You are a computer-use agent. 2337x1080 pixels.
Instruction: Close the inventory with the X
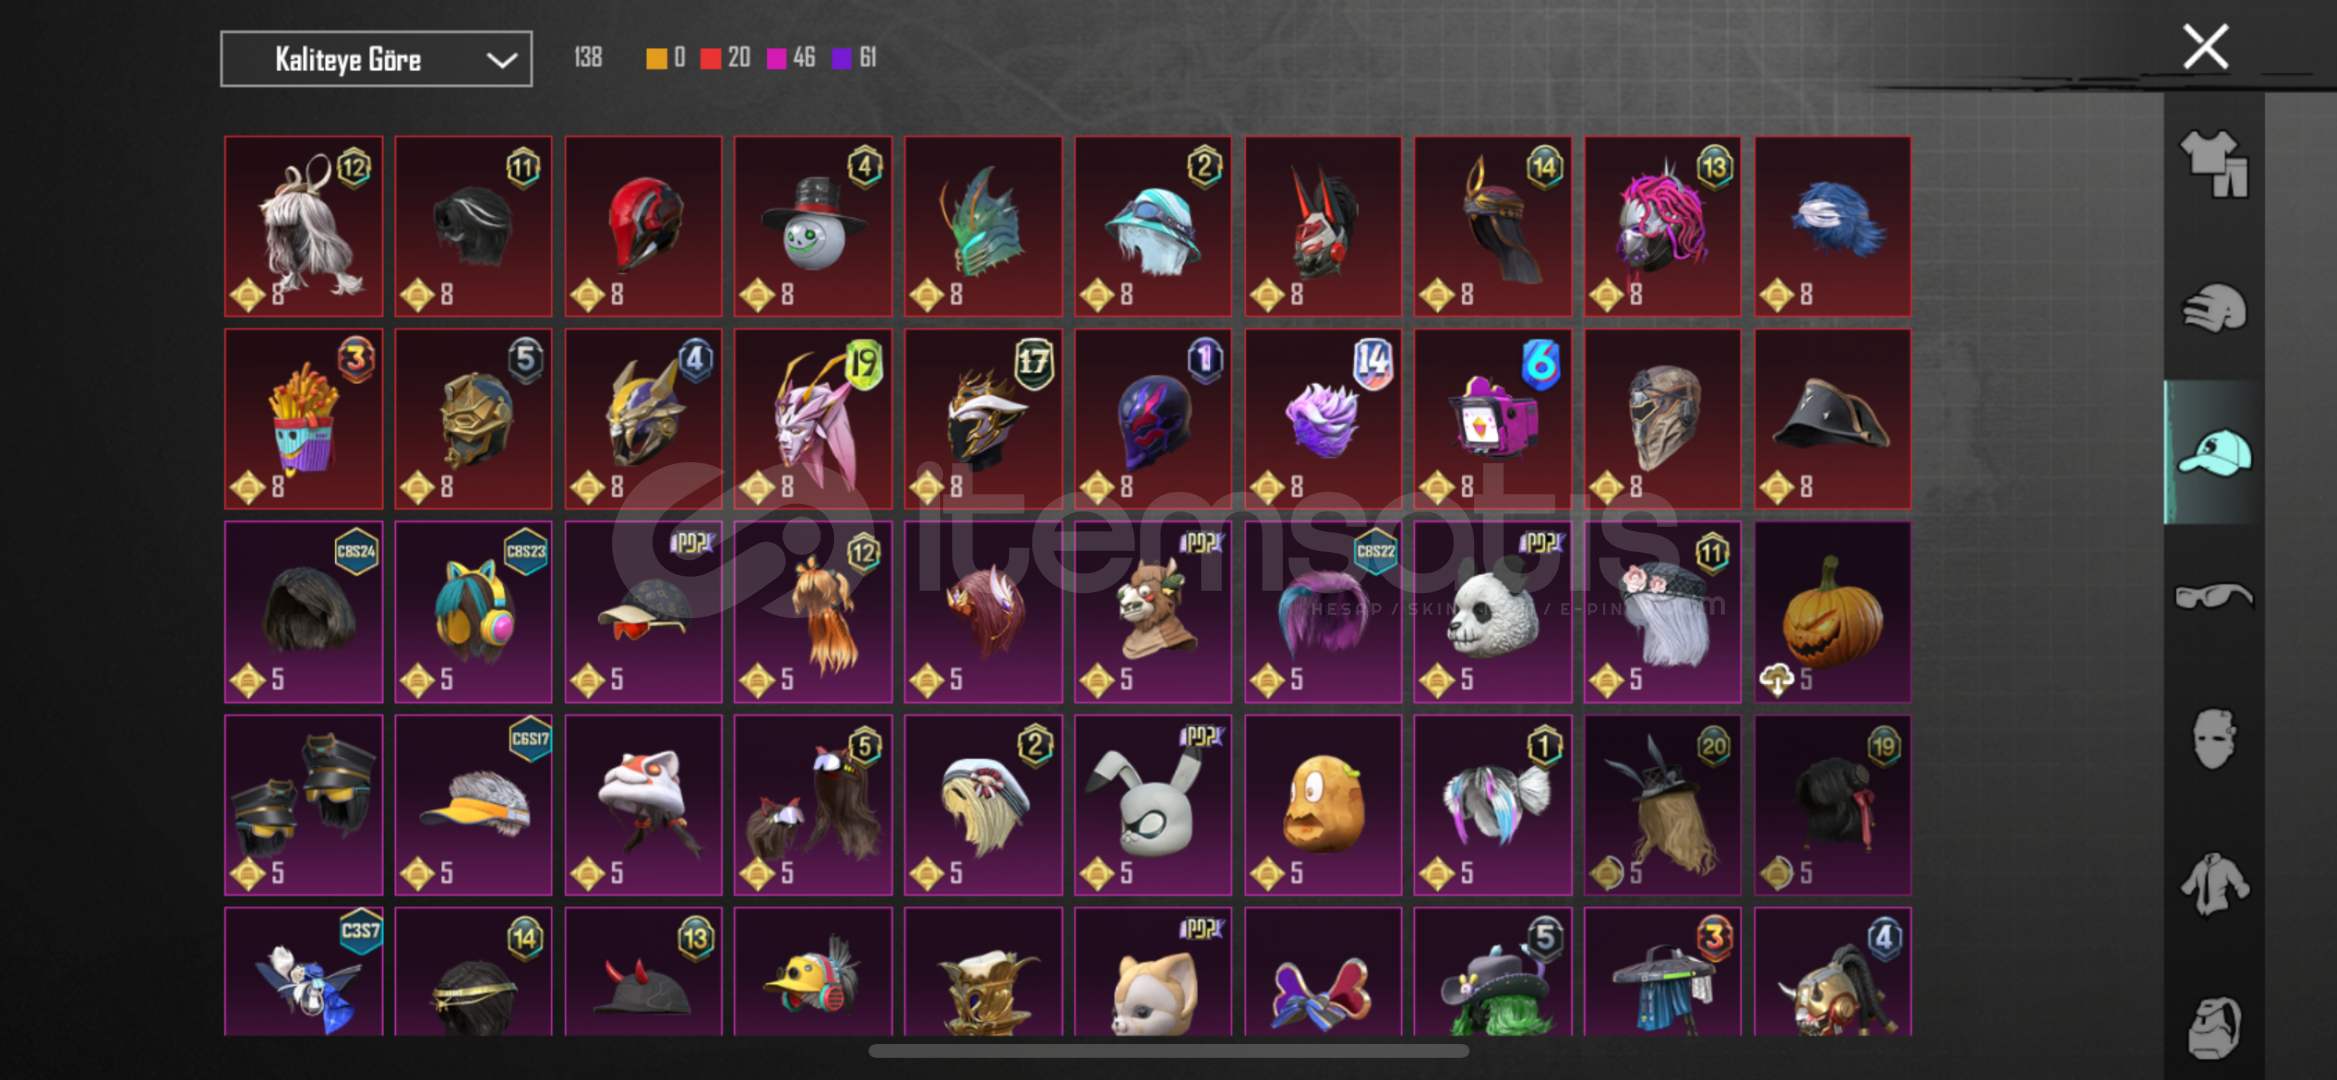click(x=2205, y=46)
